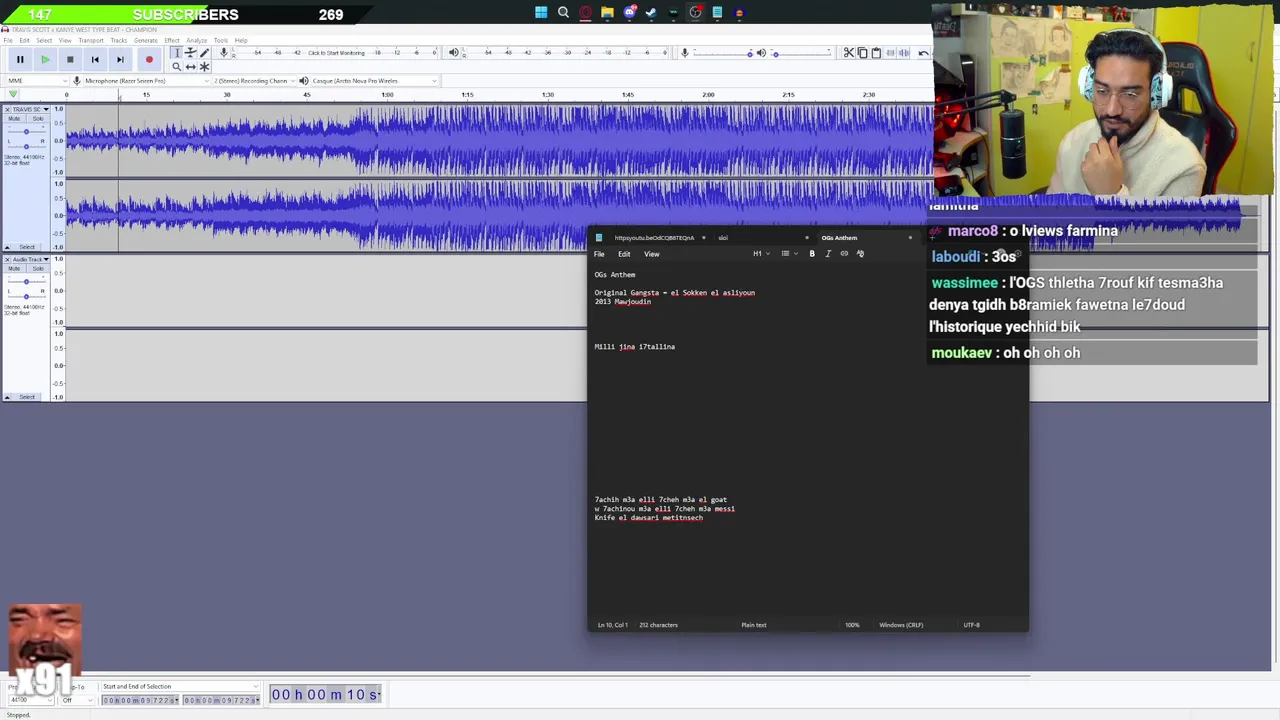Open the Effect menu
1280x720 pixels.
coord(172,40)
